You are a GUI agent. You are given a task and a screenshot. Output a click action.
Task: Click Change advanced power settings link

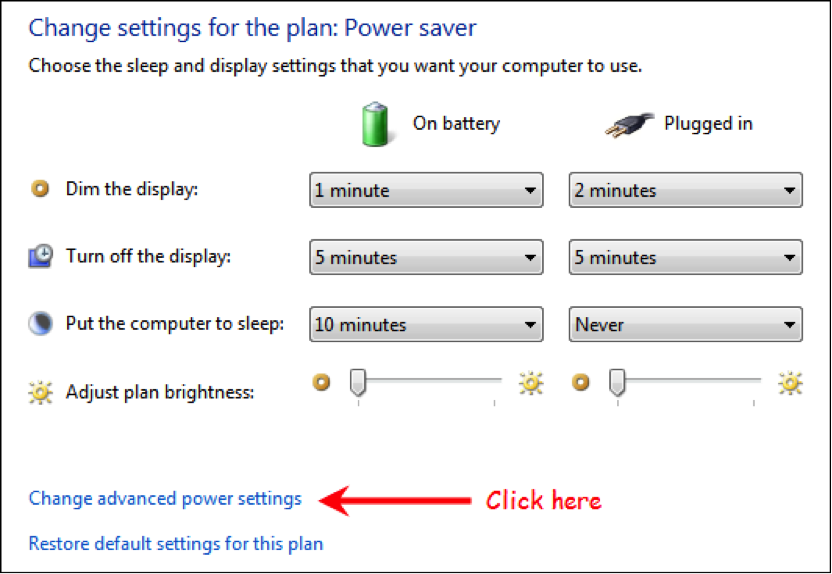click(165, 499)
